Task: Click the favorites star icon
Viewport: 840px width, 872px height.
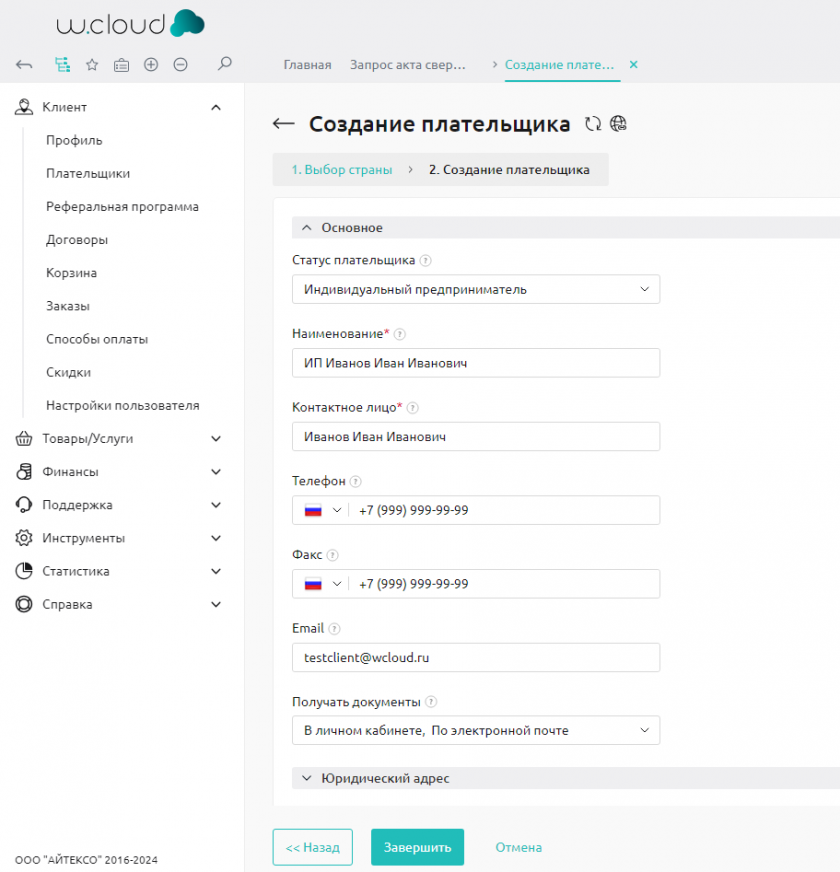Action: [x=92, y=65]
